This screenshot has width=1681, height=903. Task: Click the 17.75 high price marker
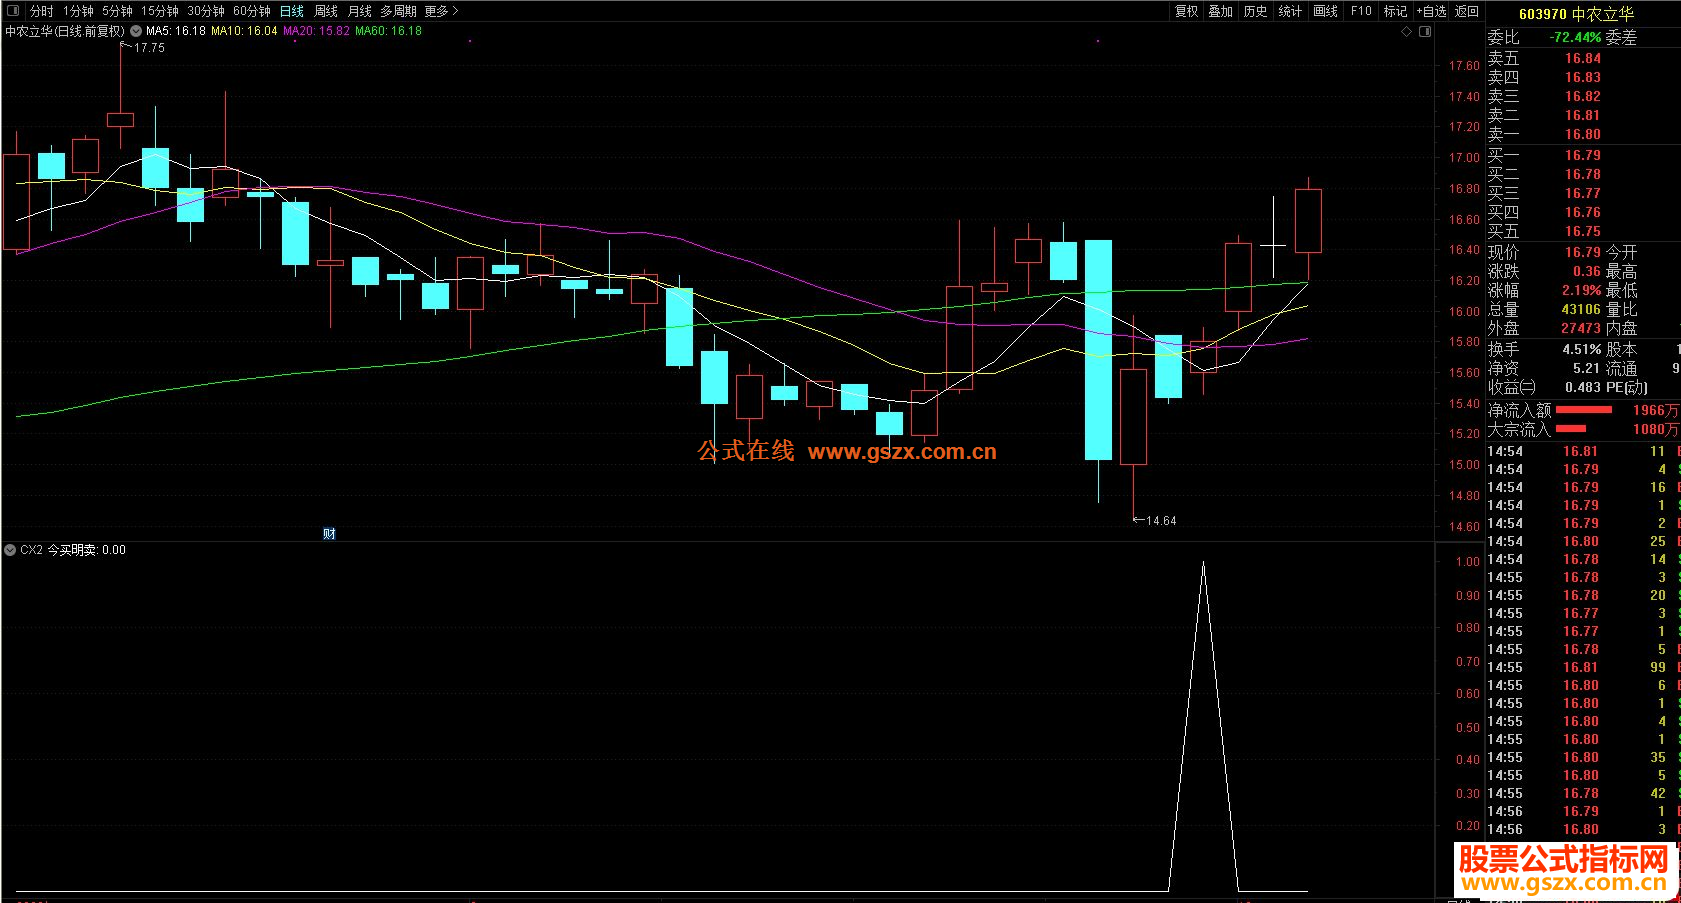point(149,47)
